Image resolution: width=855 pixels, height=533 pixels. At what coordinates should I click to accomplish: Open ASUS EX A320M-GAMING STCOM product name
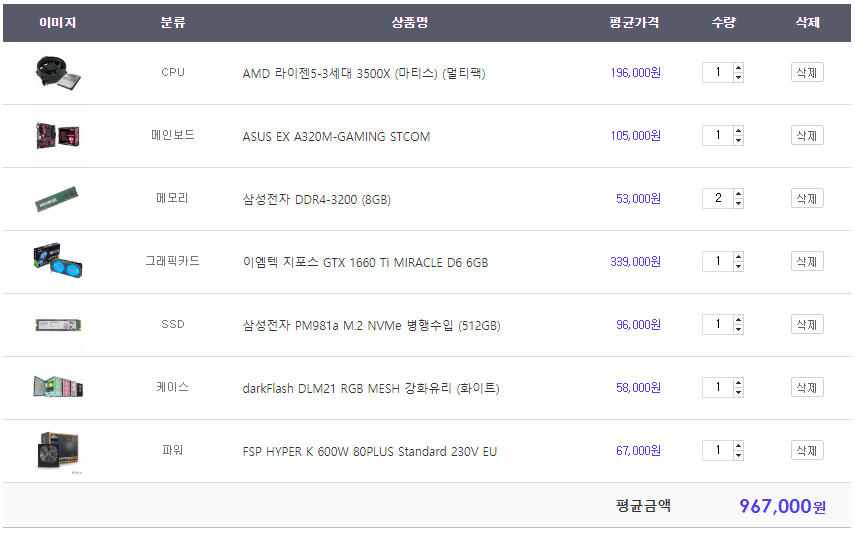[336, 136]
